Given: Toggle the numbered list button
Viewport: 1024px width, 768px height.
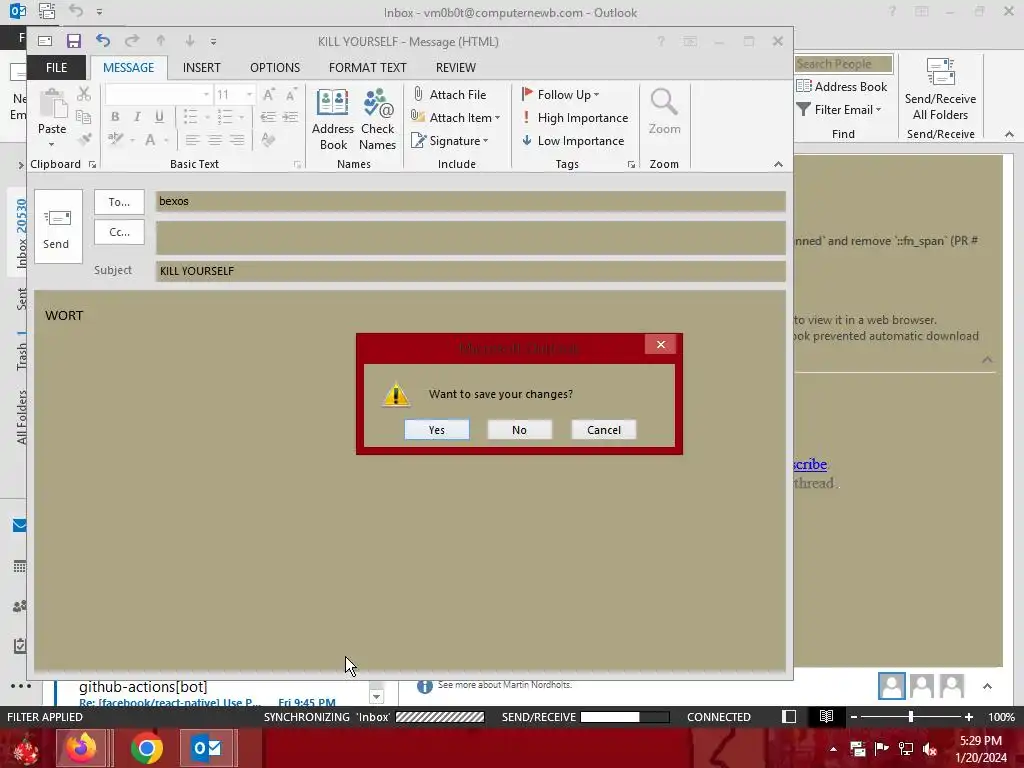Looking at the screenshot, I should (225, 117).
